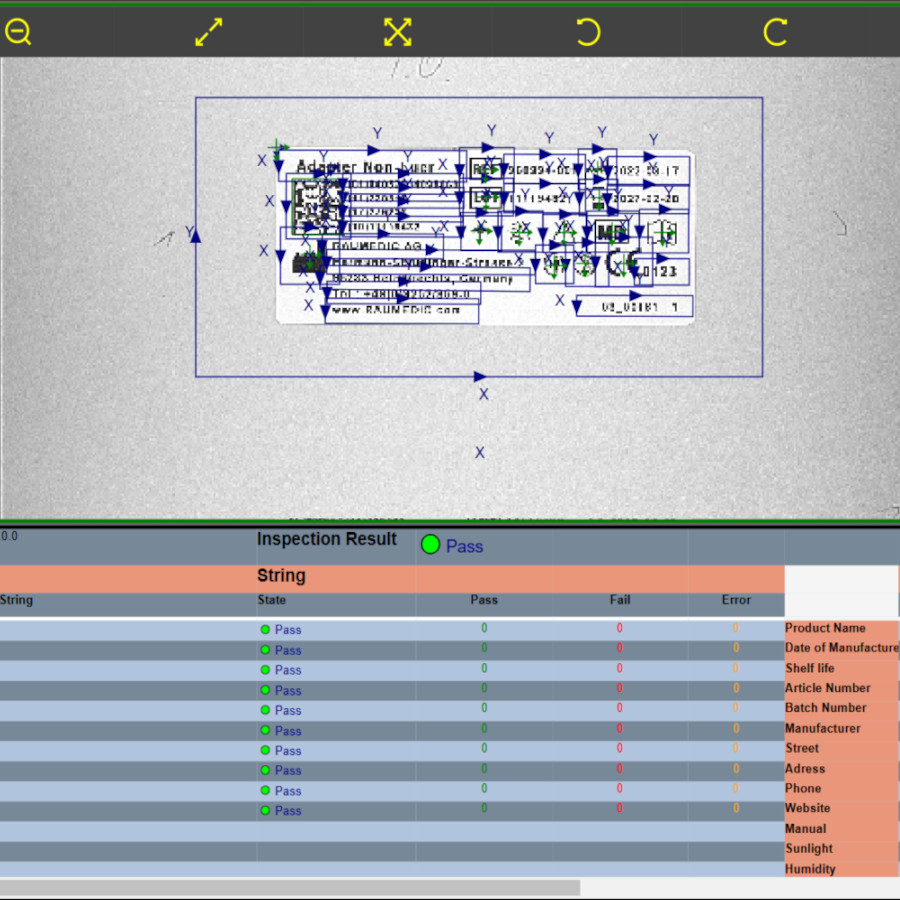The image size is (900, 900).
Task: Click the green Pass indicator beside Inspection Result
Action: [x=429, y=545]
